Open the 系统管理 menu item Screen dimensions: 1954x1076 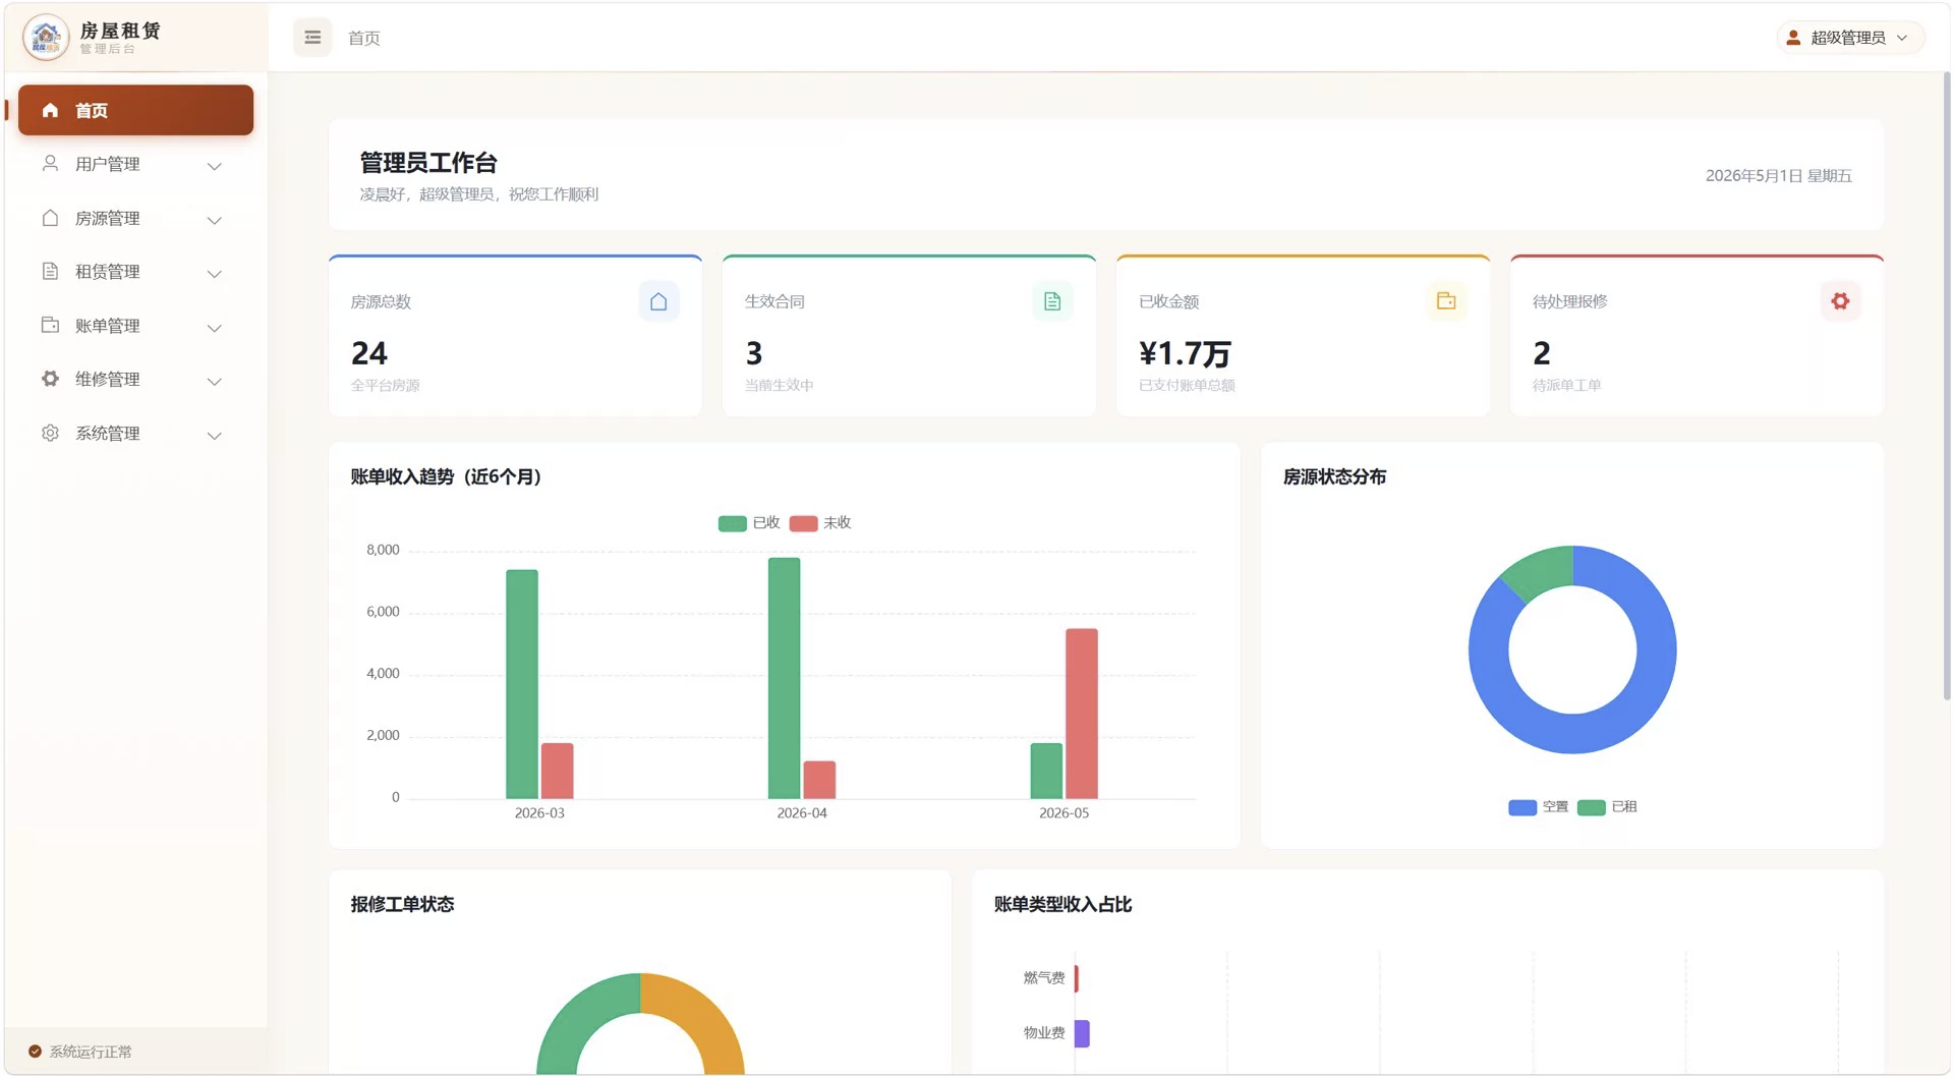pos(136,434)
